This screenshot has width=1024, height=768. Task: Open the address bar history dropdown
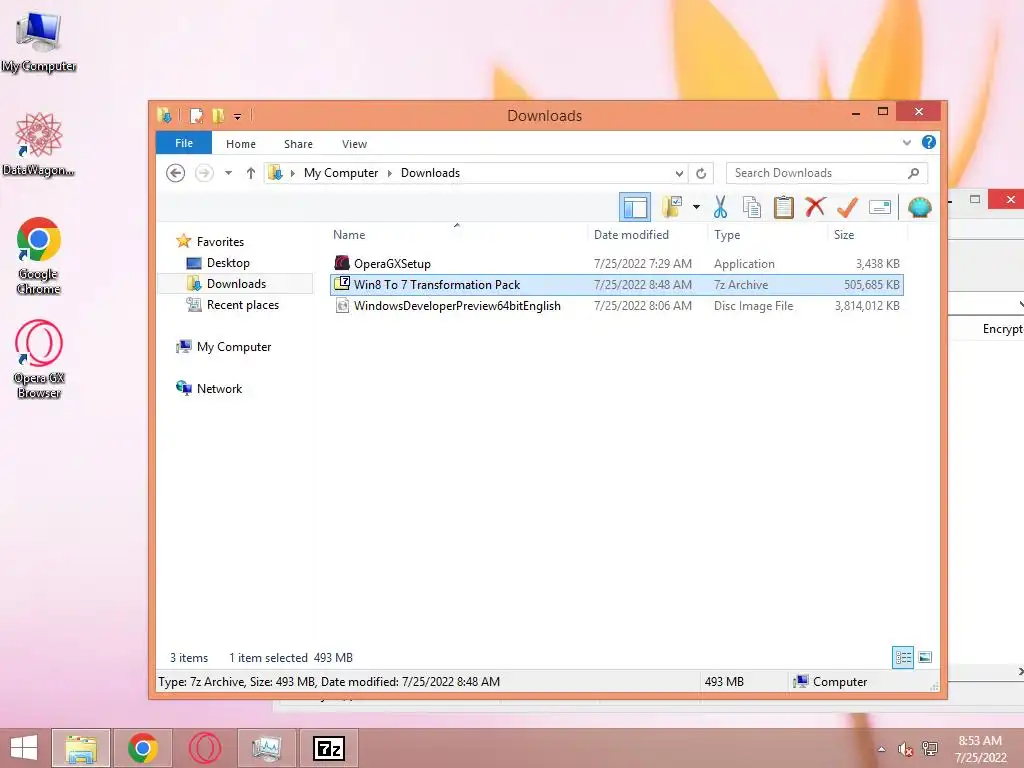click(x=679, y=173)
